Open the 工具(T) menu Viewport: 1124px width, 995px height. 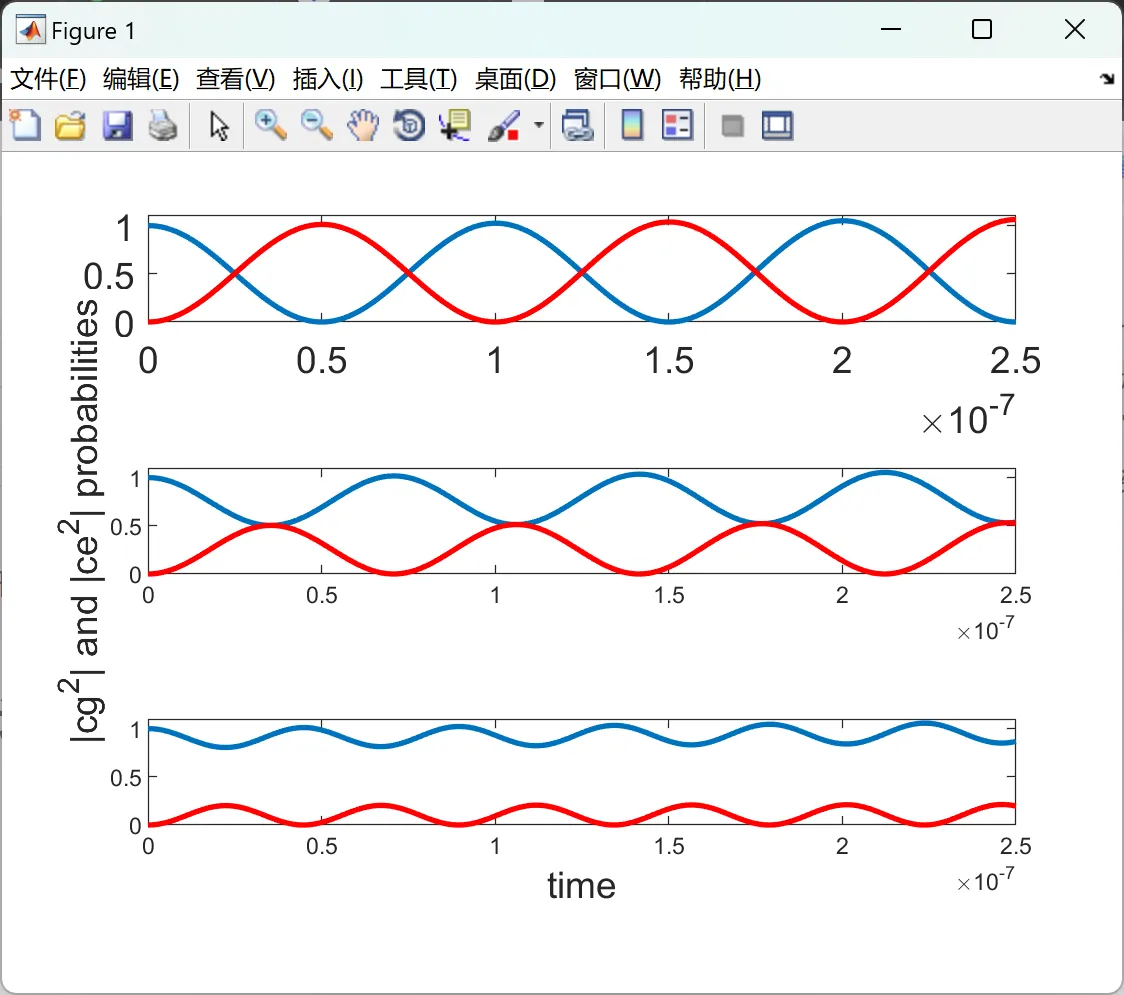coord(419,79)
